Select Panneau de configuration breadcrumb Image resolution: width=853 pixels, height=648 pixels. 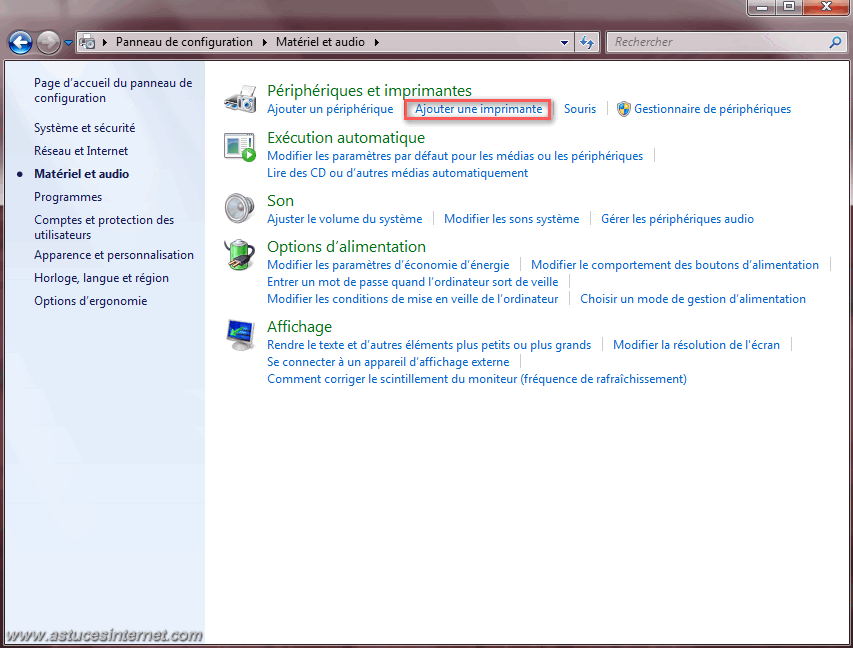tap(184, 42)
